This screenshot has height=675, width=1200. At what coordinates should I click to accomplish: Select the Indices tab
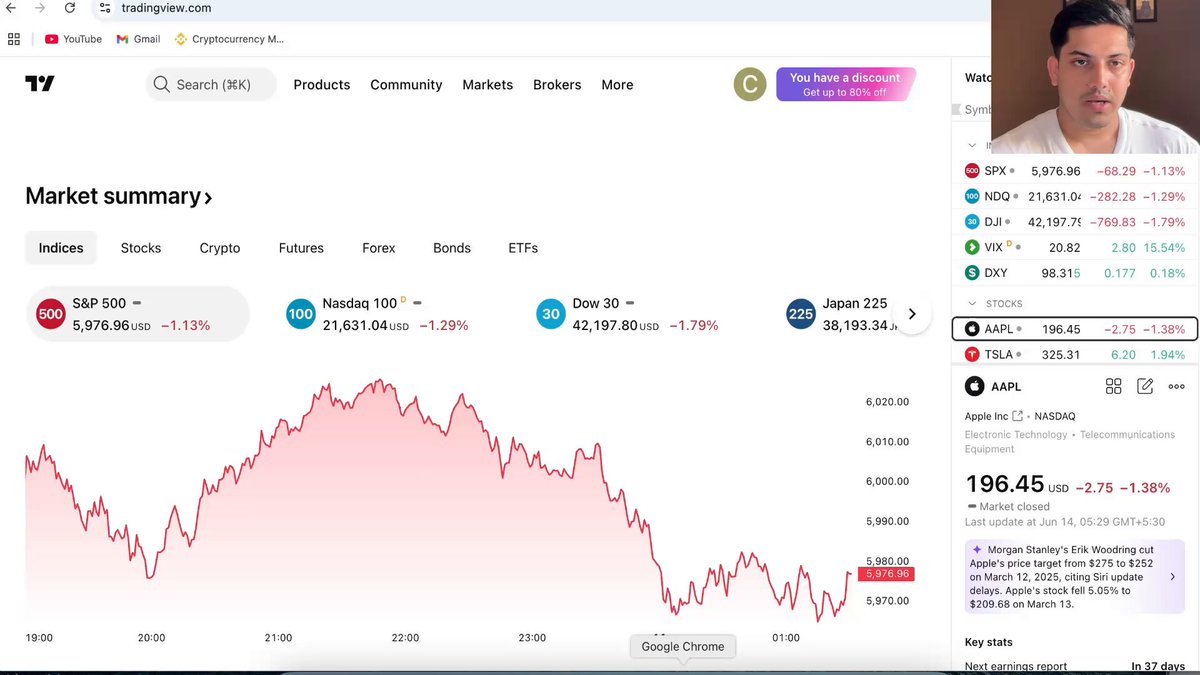pyautogui.click(x=61, y=248)
